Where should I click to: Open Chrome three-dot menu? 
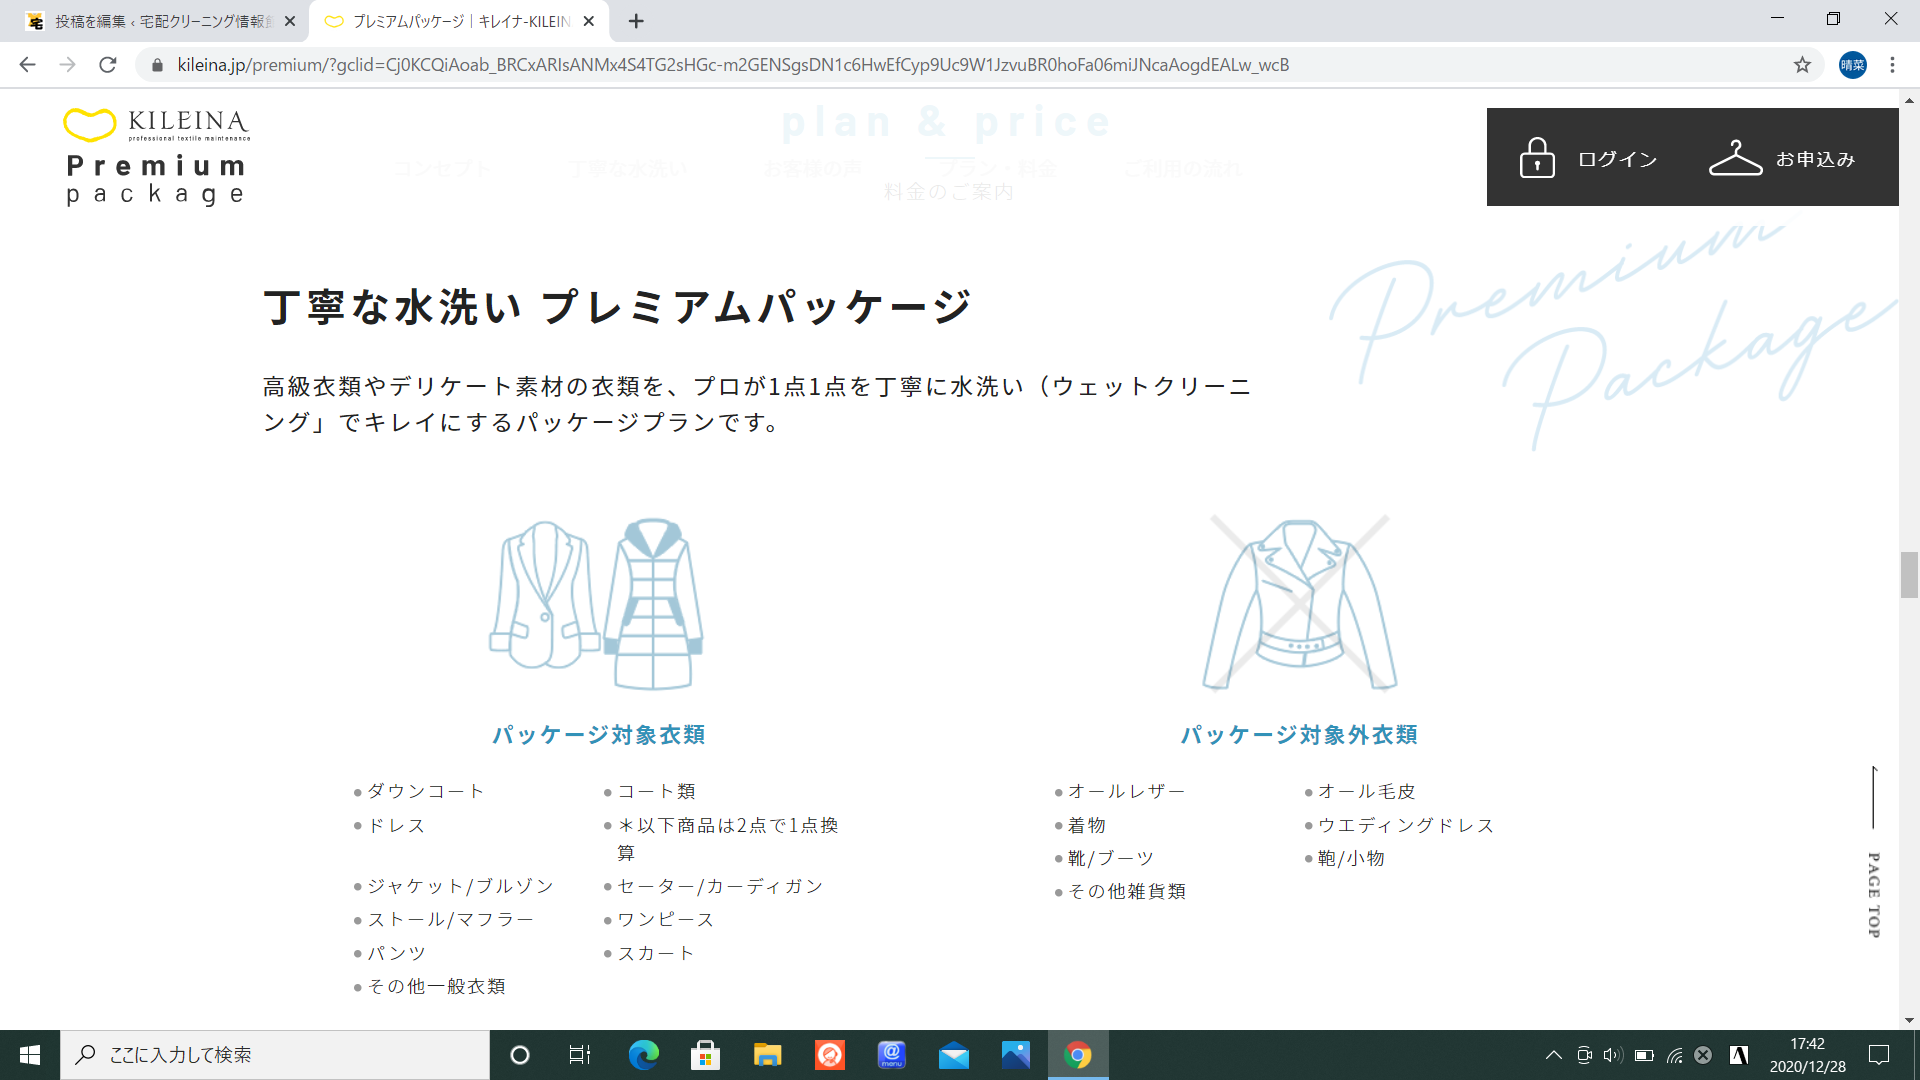[x=1892, y=65]
